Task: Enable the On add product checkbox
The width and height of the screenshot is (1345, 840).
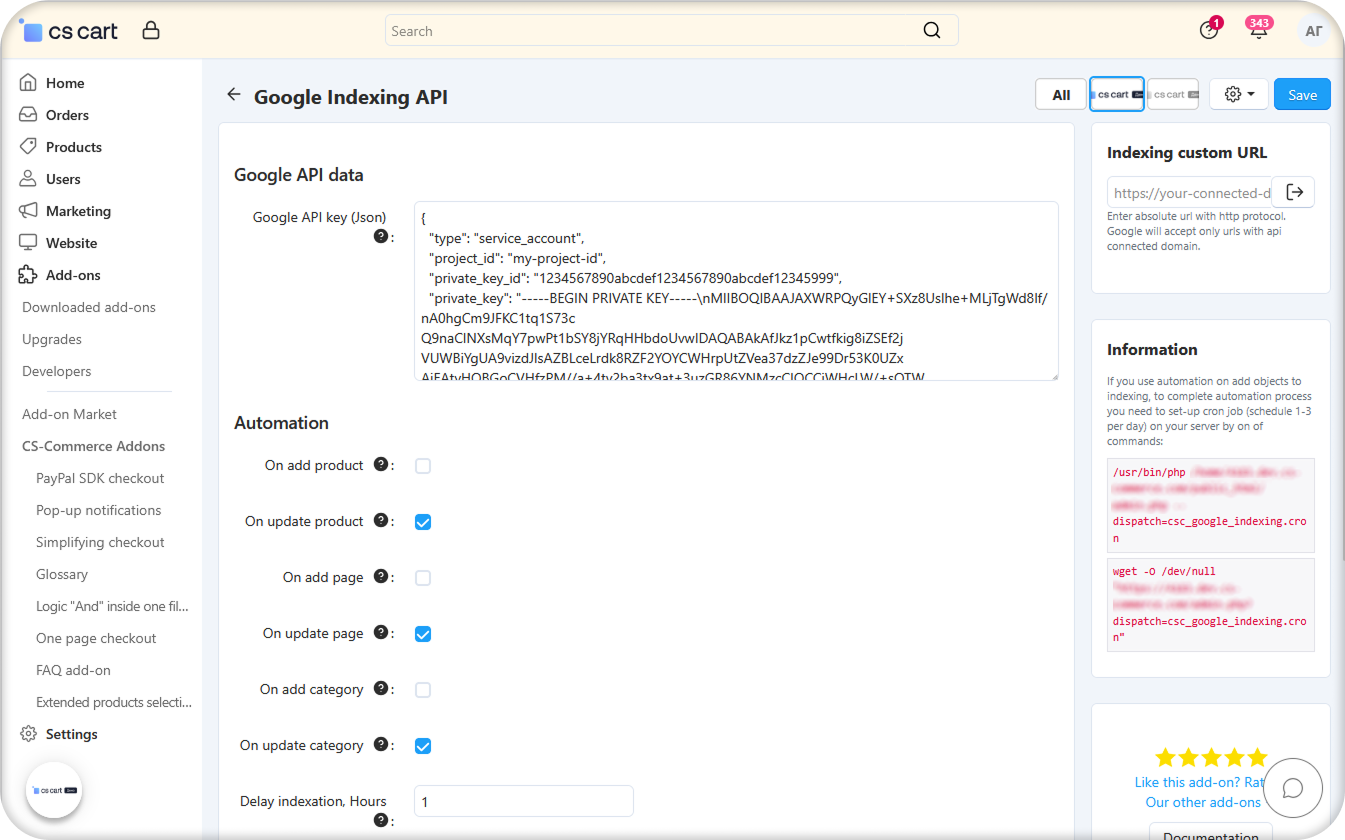Action: coord(423,466)
